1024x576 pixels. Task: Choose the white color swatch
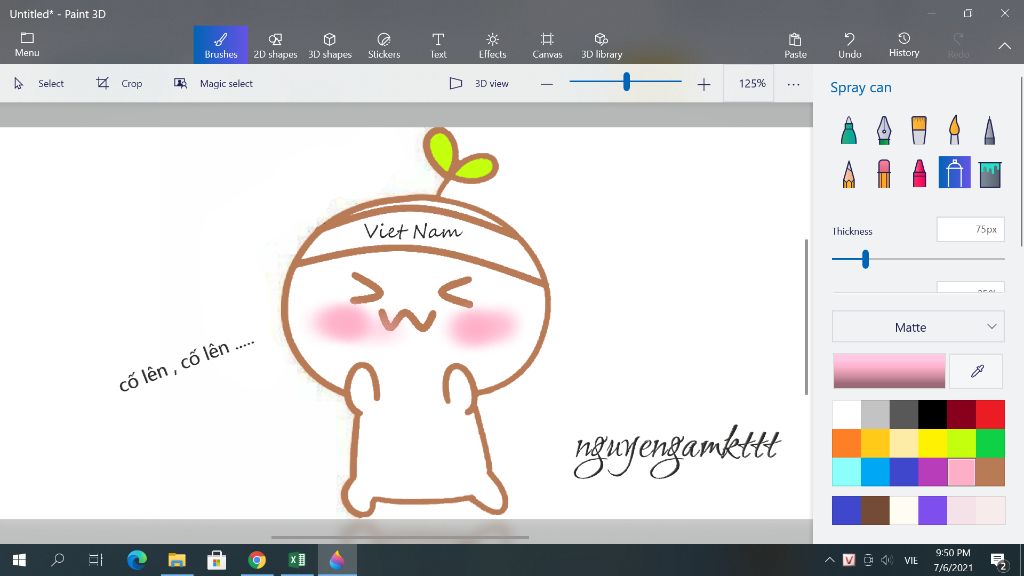tap(846, 414)
